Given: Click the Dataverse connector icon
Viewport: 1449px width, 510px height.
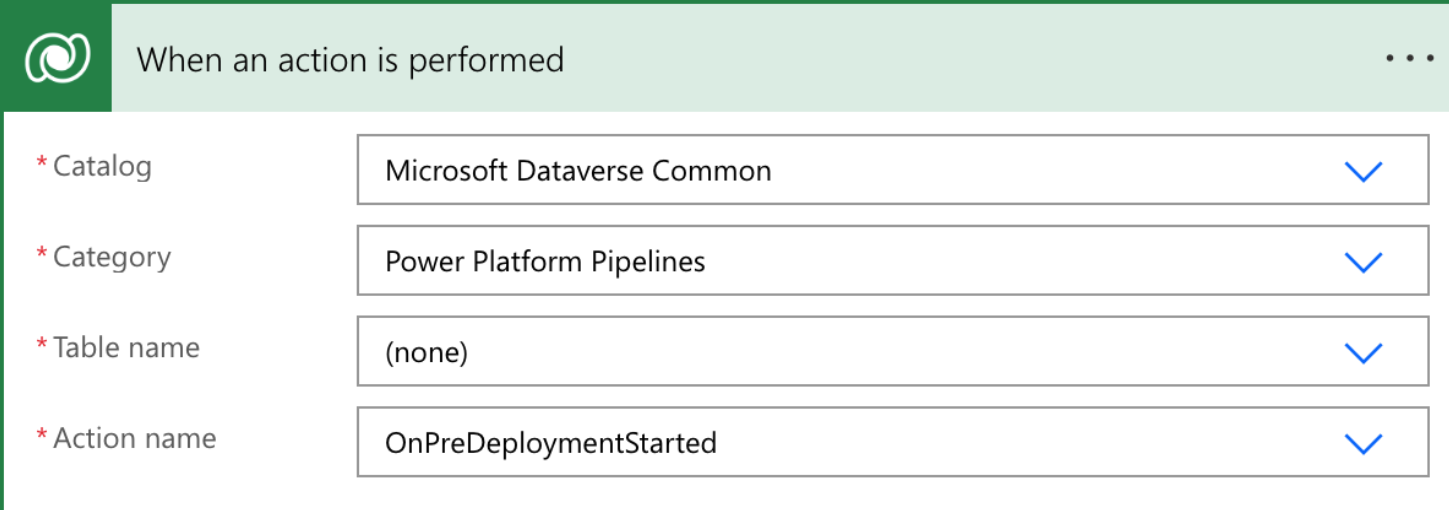Looking at the screenshot, I should 57,58.
